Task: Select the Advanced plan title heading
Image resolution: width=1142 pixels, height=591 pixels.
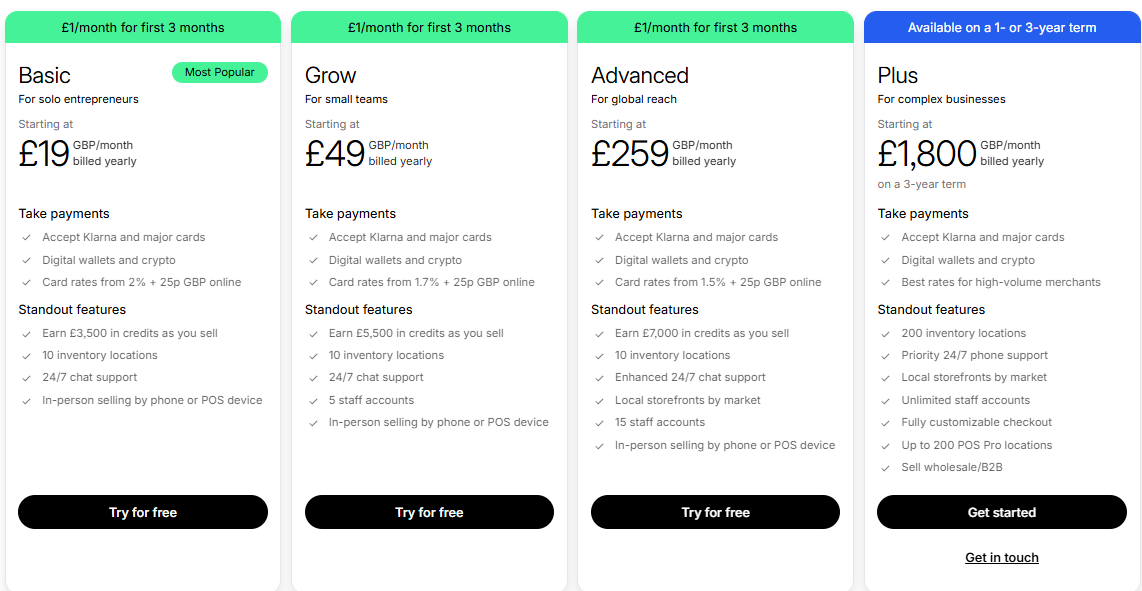Action: click(x=640, y=76)
